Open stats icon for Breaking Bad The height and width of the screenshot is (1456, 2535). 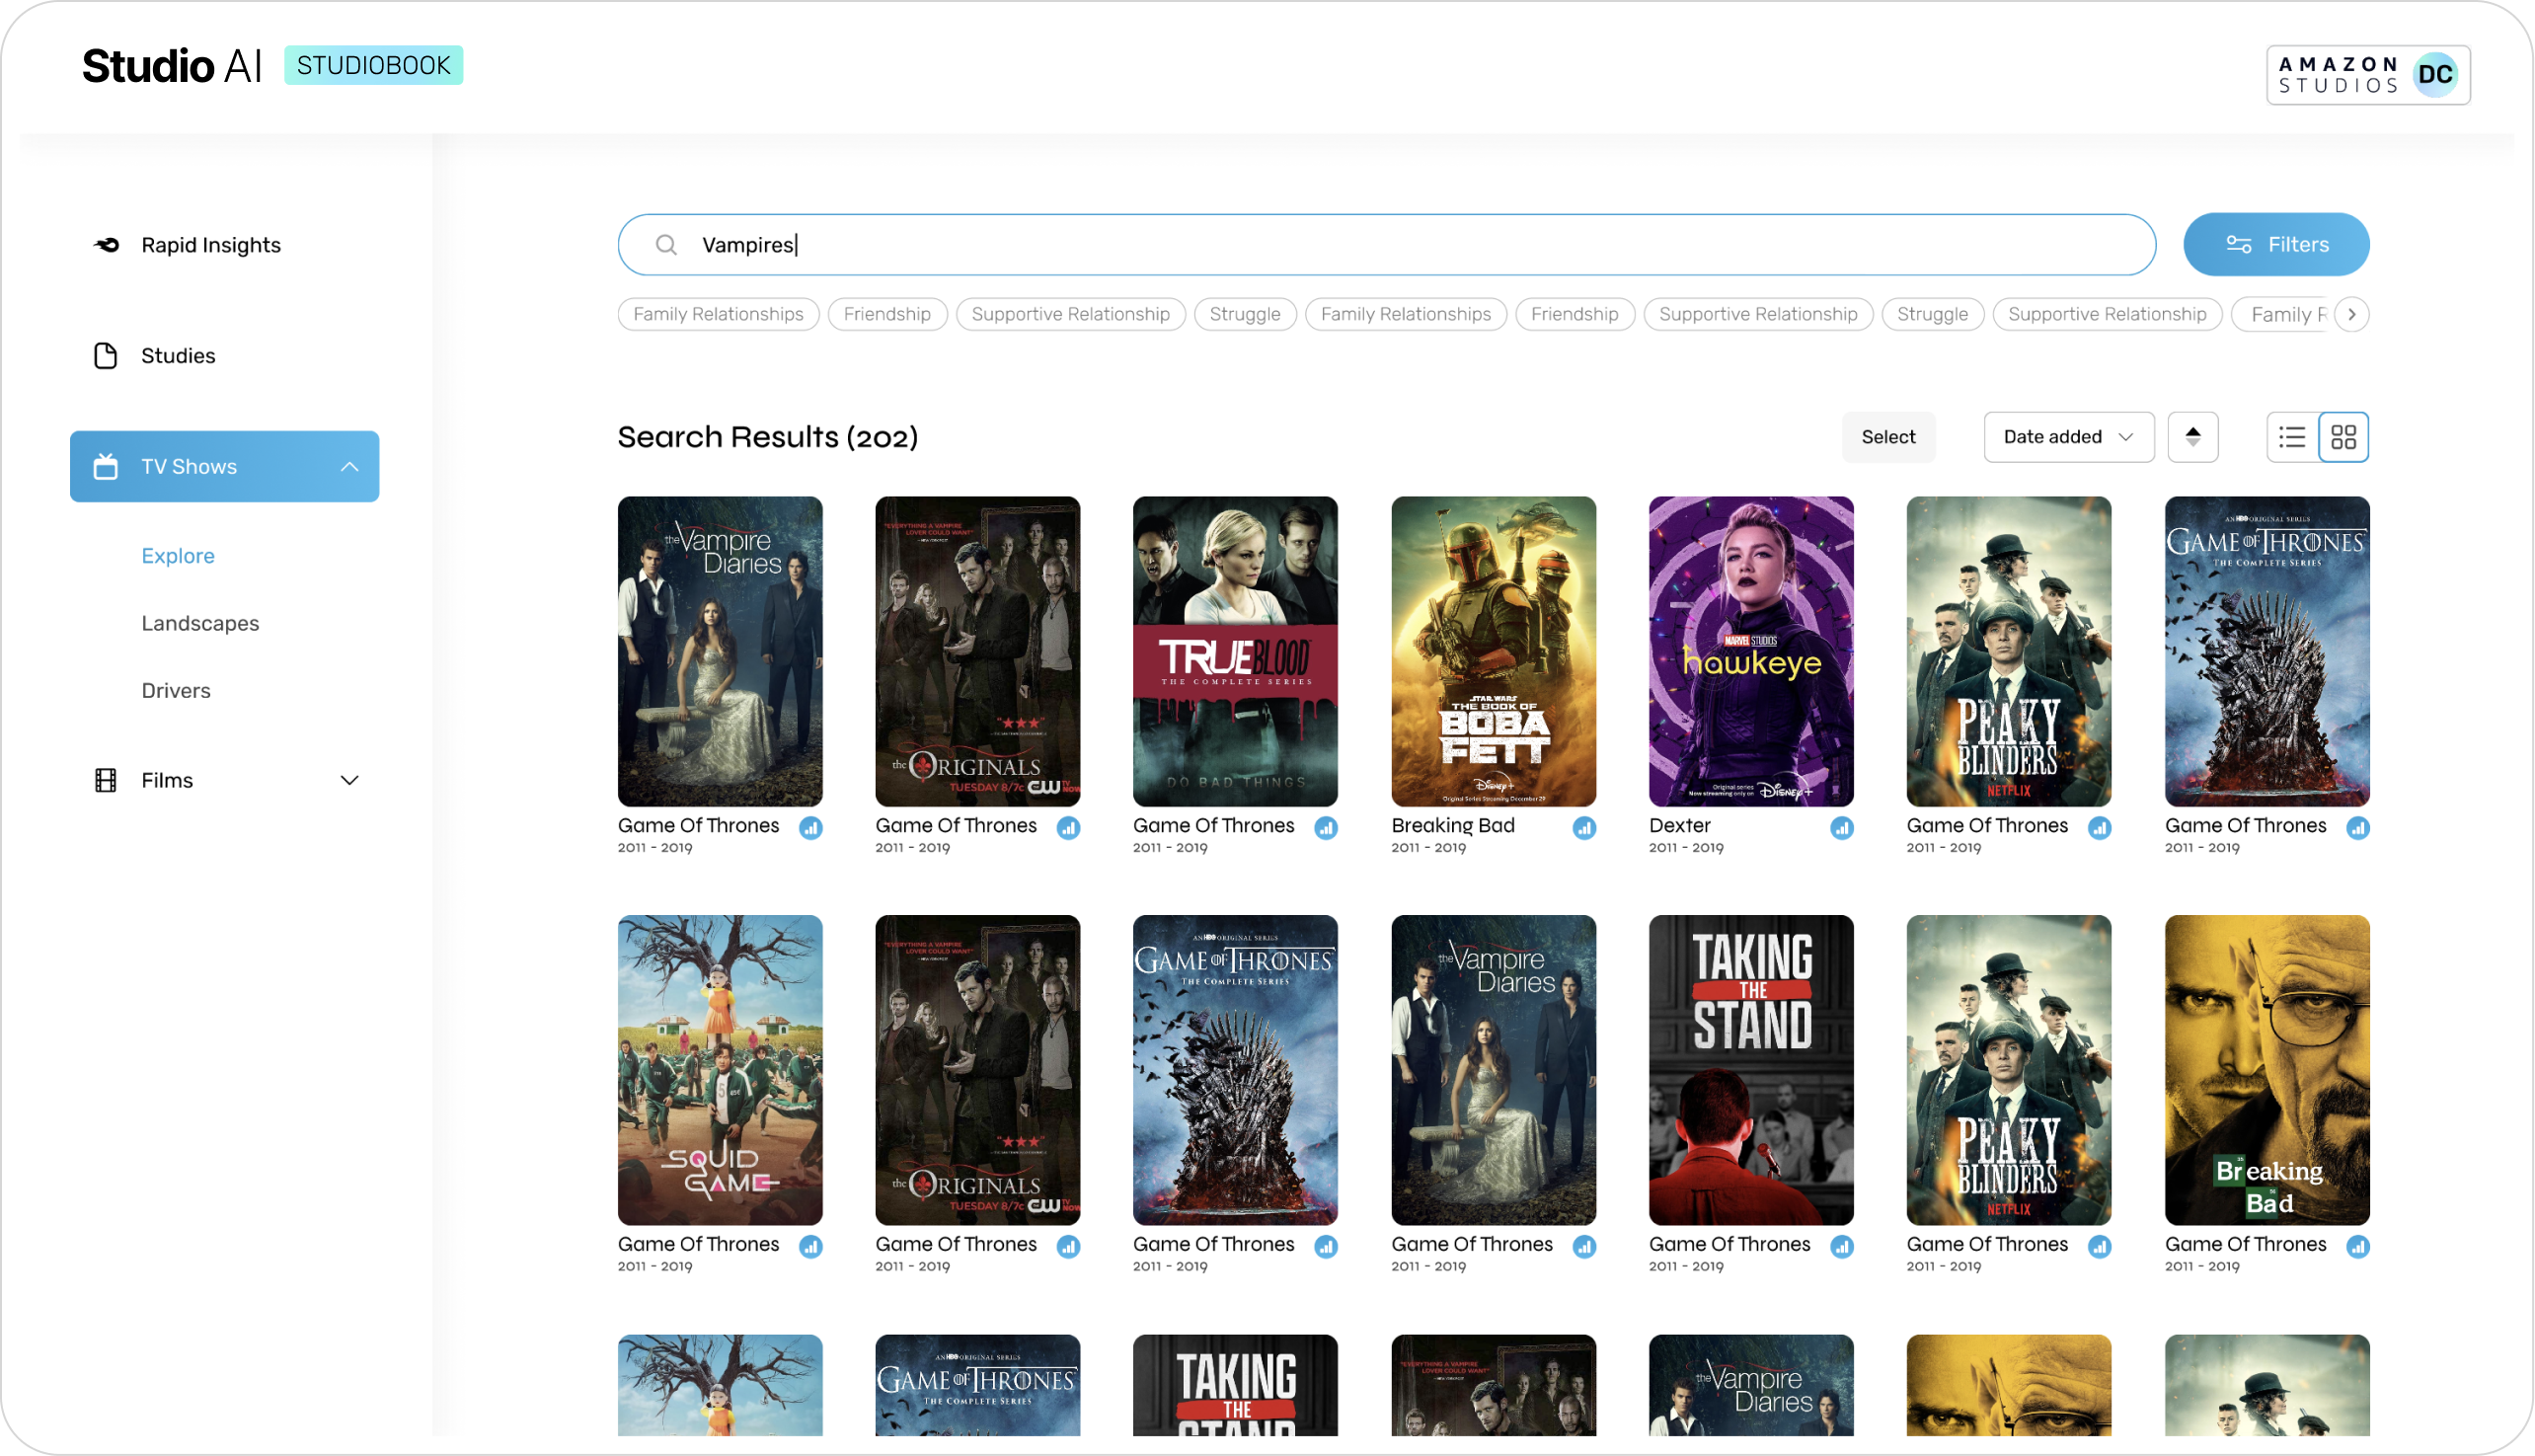tap(1584, 828)
